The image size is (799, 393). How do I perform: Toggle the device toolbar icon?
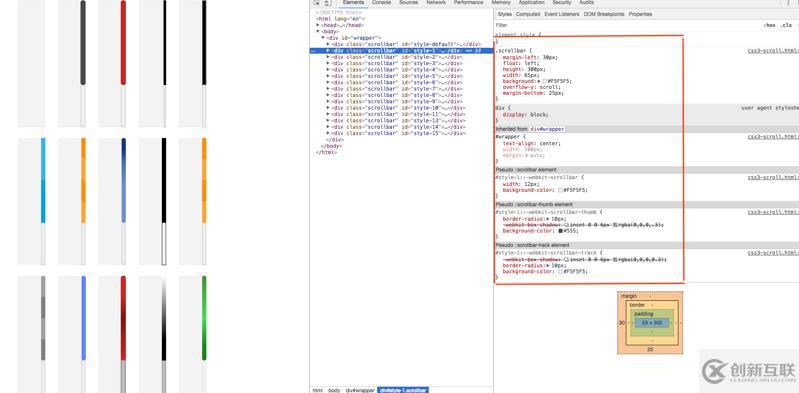click(327, 3)
